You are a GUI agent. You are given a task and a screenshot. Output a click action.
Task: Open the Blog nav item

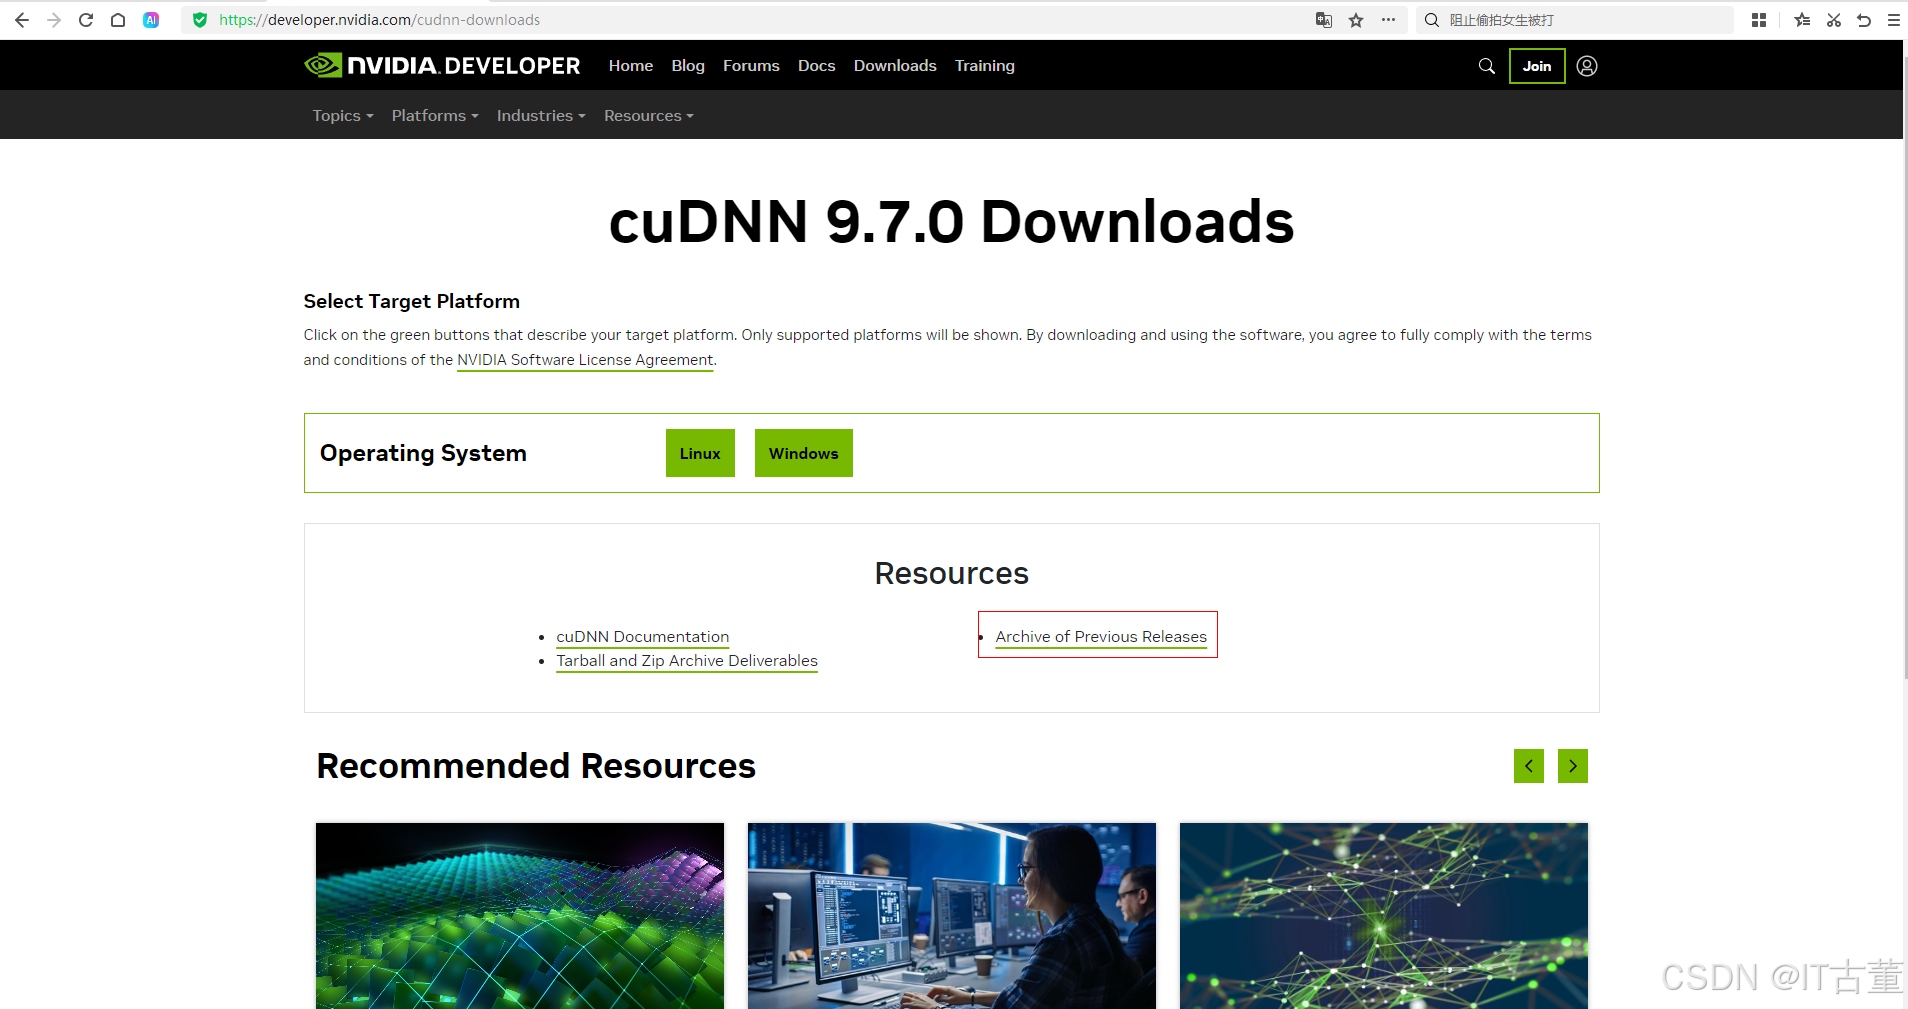point(688,66)
